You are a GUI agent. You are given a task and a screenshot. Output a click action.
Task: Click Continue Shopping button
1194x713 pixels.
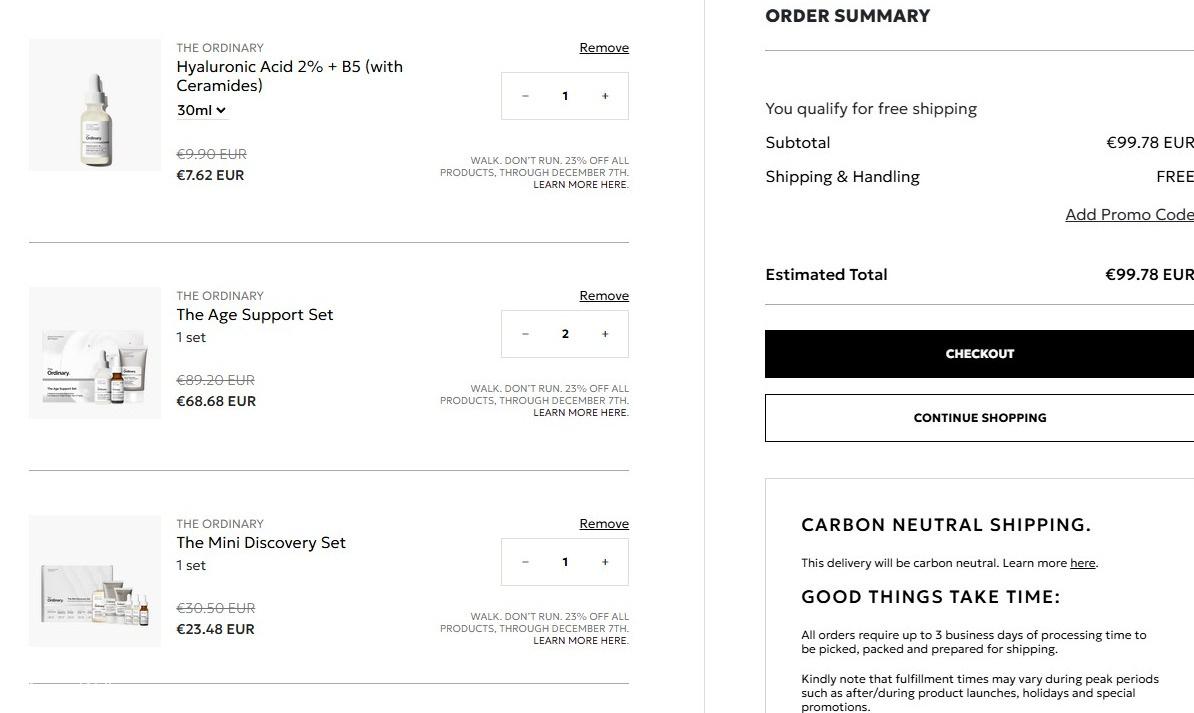[x=979, y=418]
